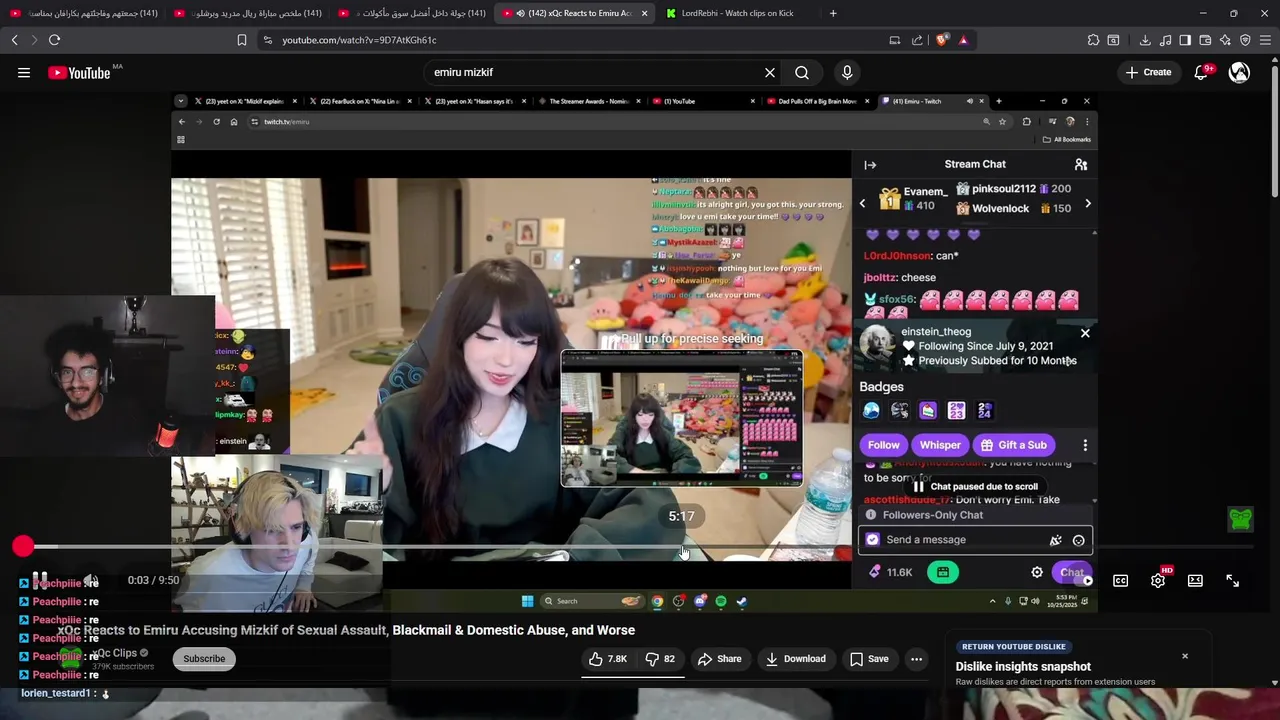Dislike the video showing 82 dislikes
Image resolution: width=1280 pixels, height=720 pixels.
click(660, 659)
